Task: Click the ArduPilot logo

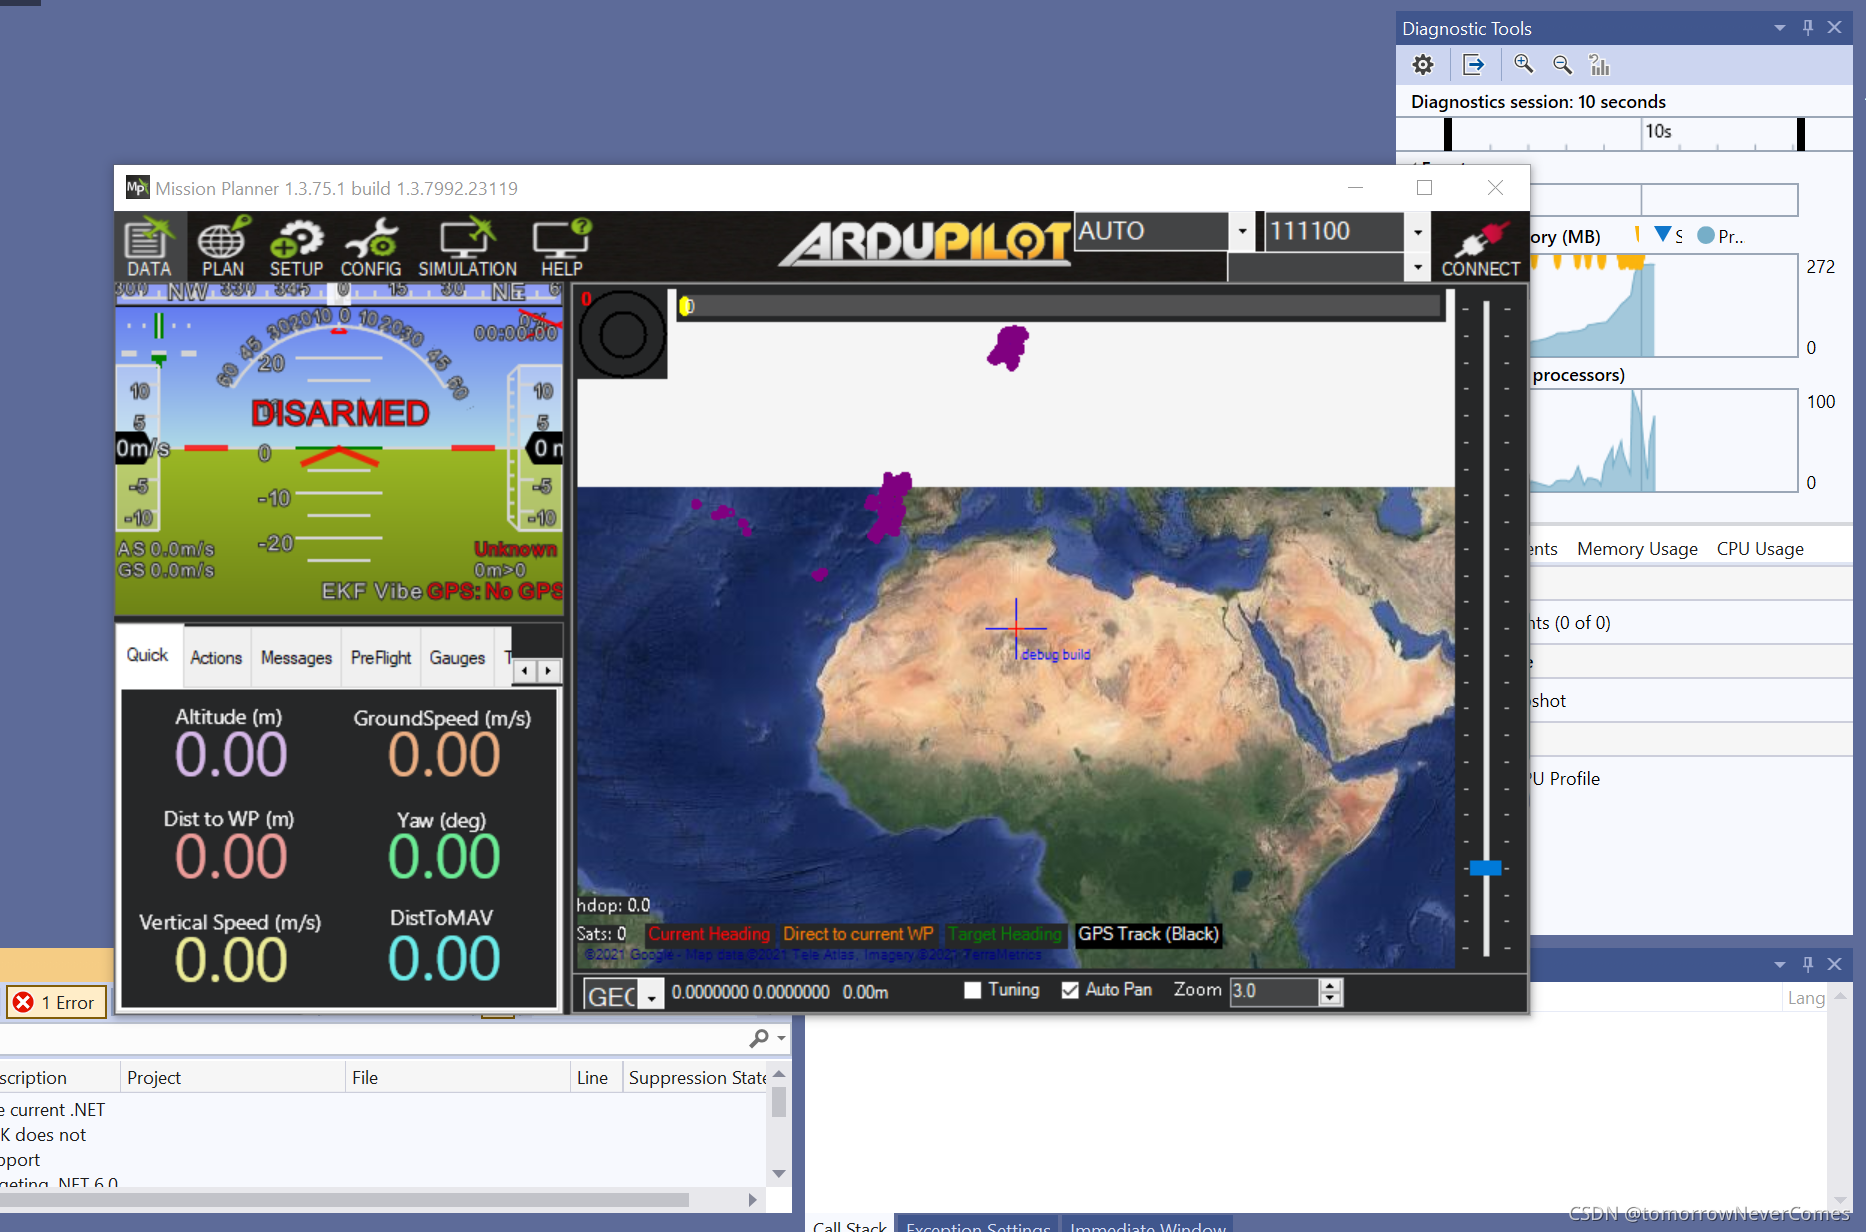Action: click(x=925, y=242)
